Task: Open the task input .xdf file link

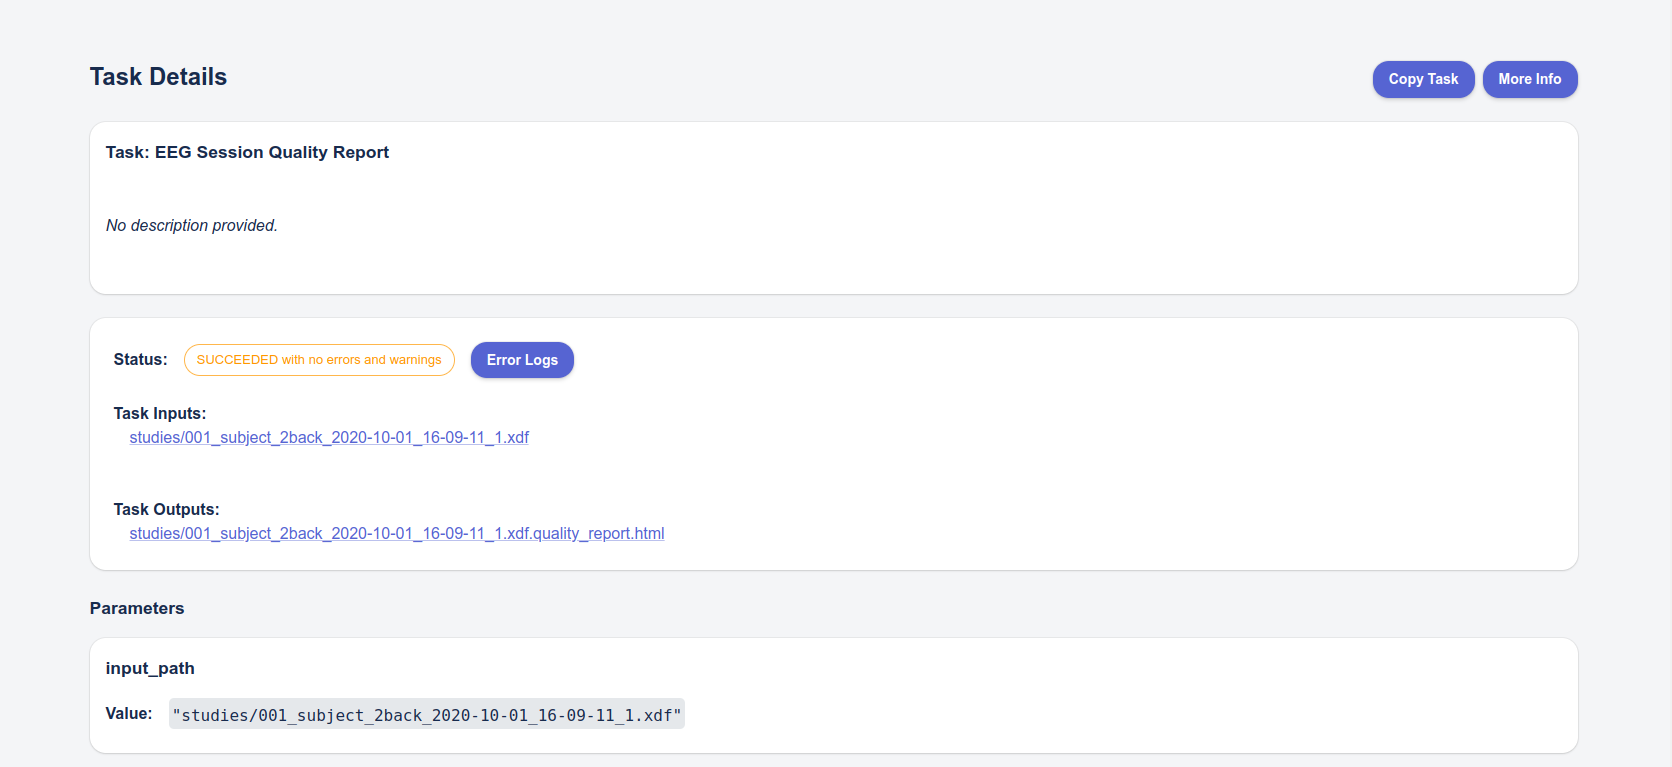Action: click(329, 437)
